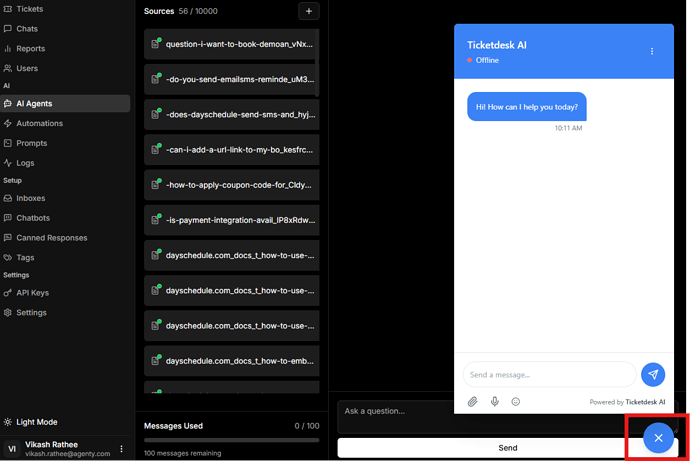Click document icon of -is-payment-integration-avail source

coord(156,220)
